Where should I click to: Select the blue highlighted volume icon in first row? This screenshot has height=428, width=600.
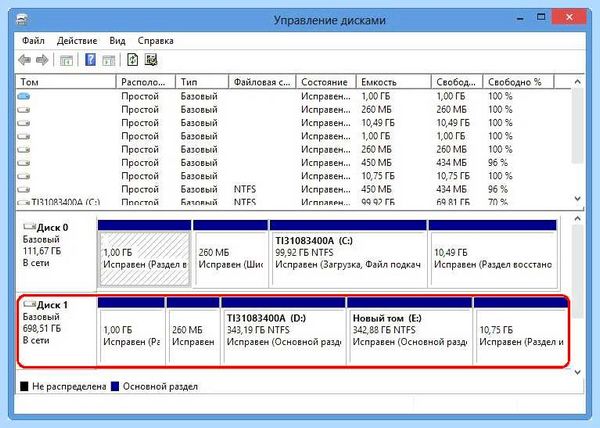click(24, 96)
